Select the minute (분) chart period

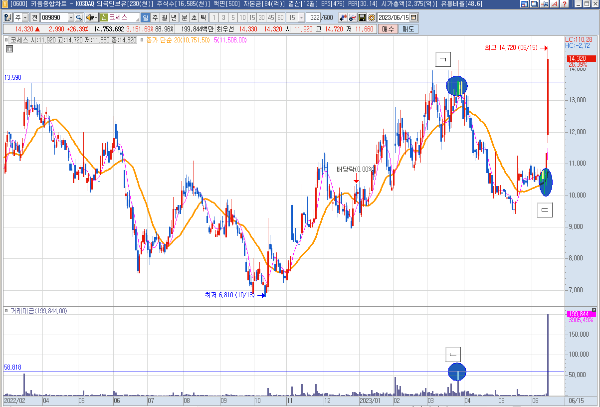pos(184,18)
